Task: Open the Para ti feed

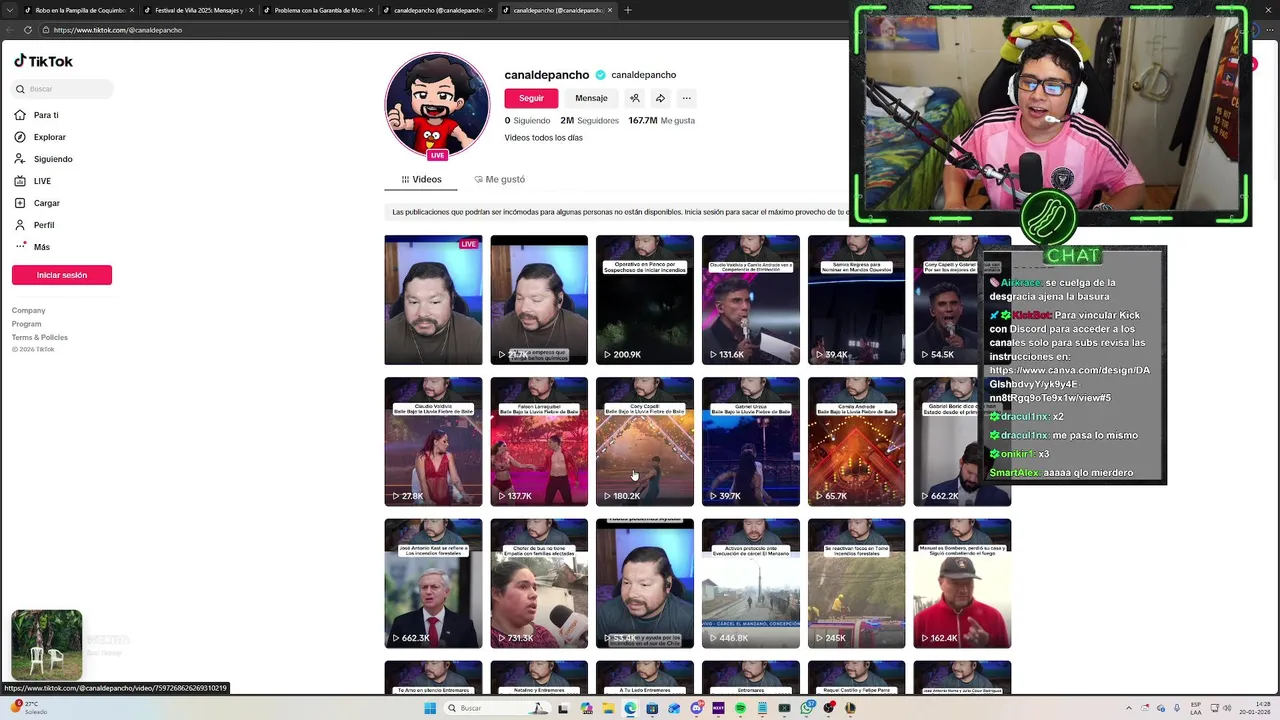Action: click(46, 115)
